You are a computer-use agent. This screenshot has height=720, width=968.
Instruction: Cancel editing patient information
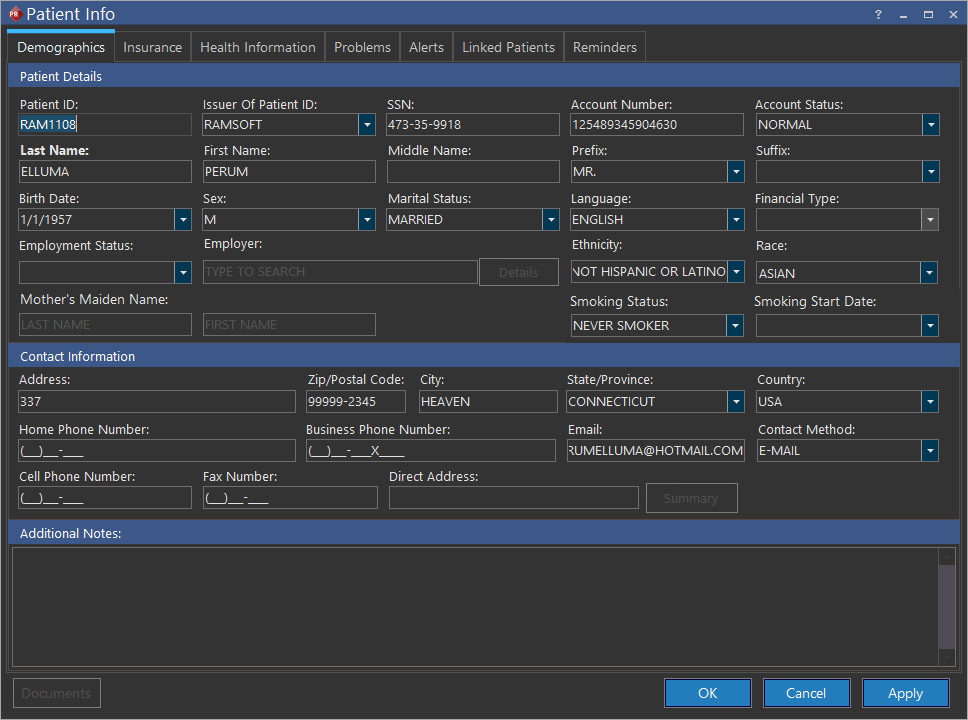tap(806, 693)
